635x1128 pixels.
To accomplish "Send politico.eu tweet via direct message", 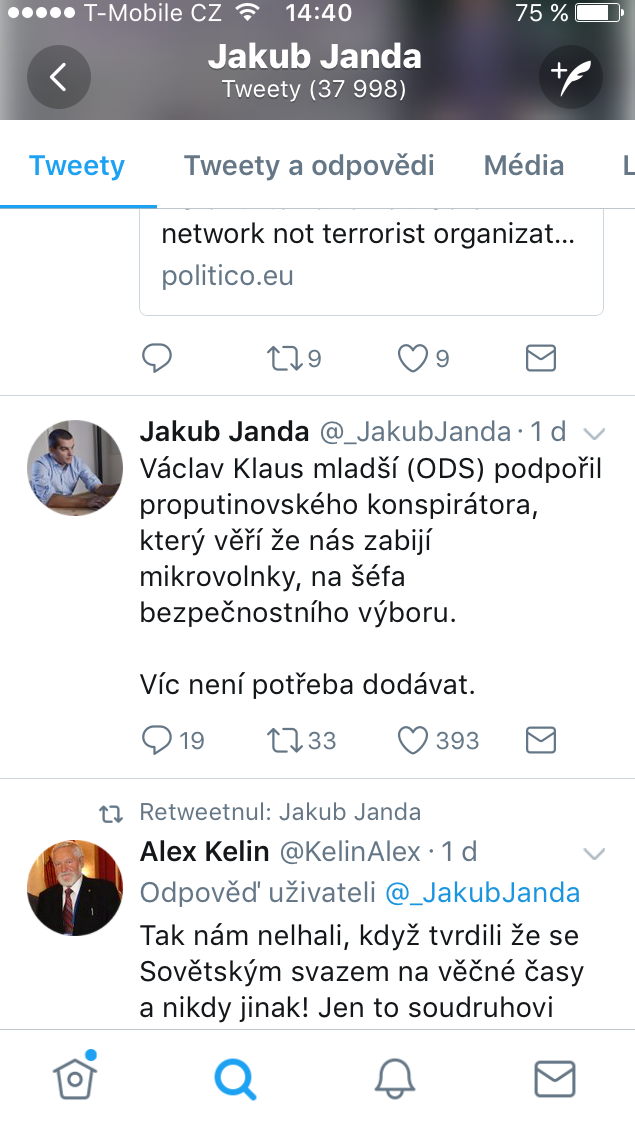I will point(540,358).
